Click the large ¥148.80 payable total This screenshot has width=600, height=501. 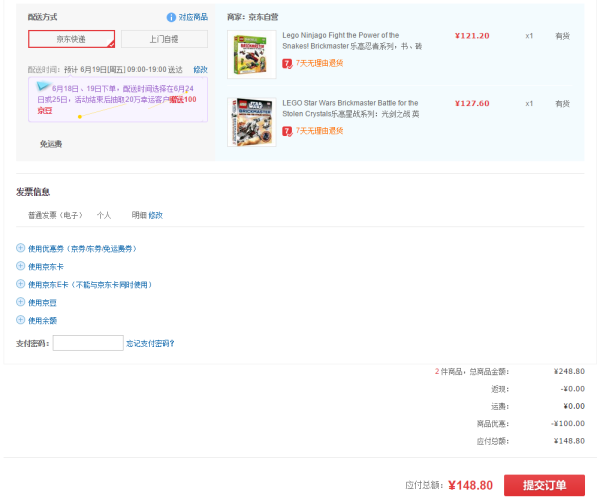471,486
